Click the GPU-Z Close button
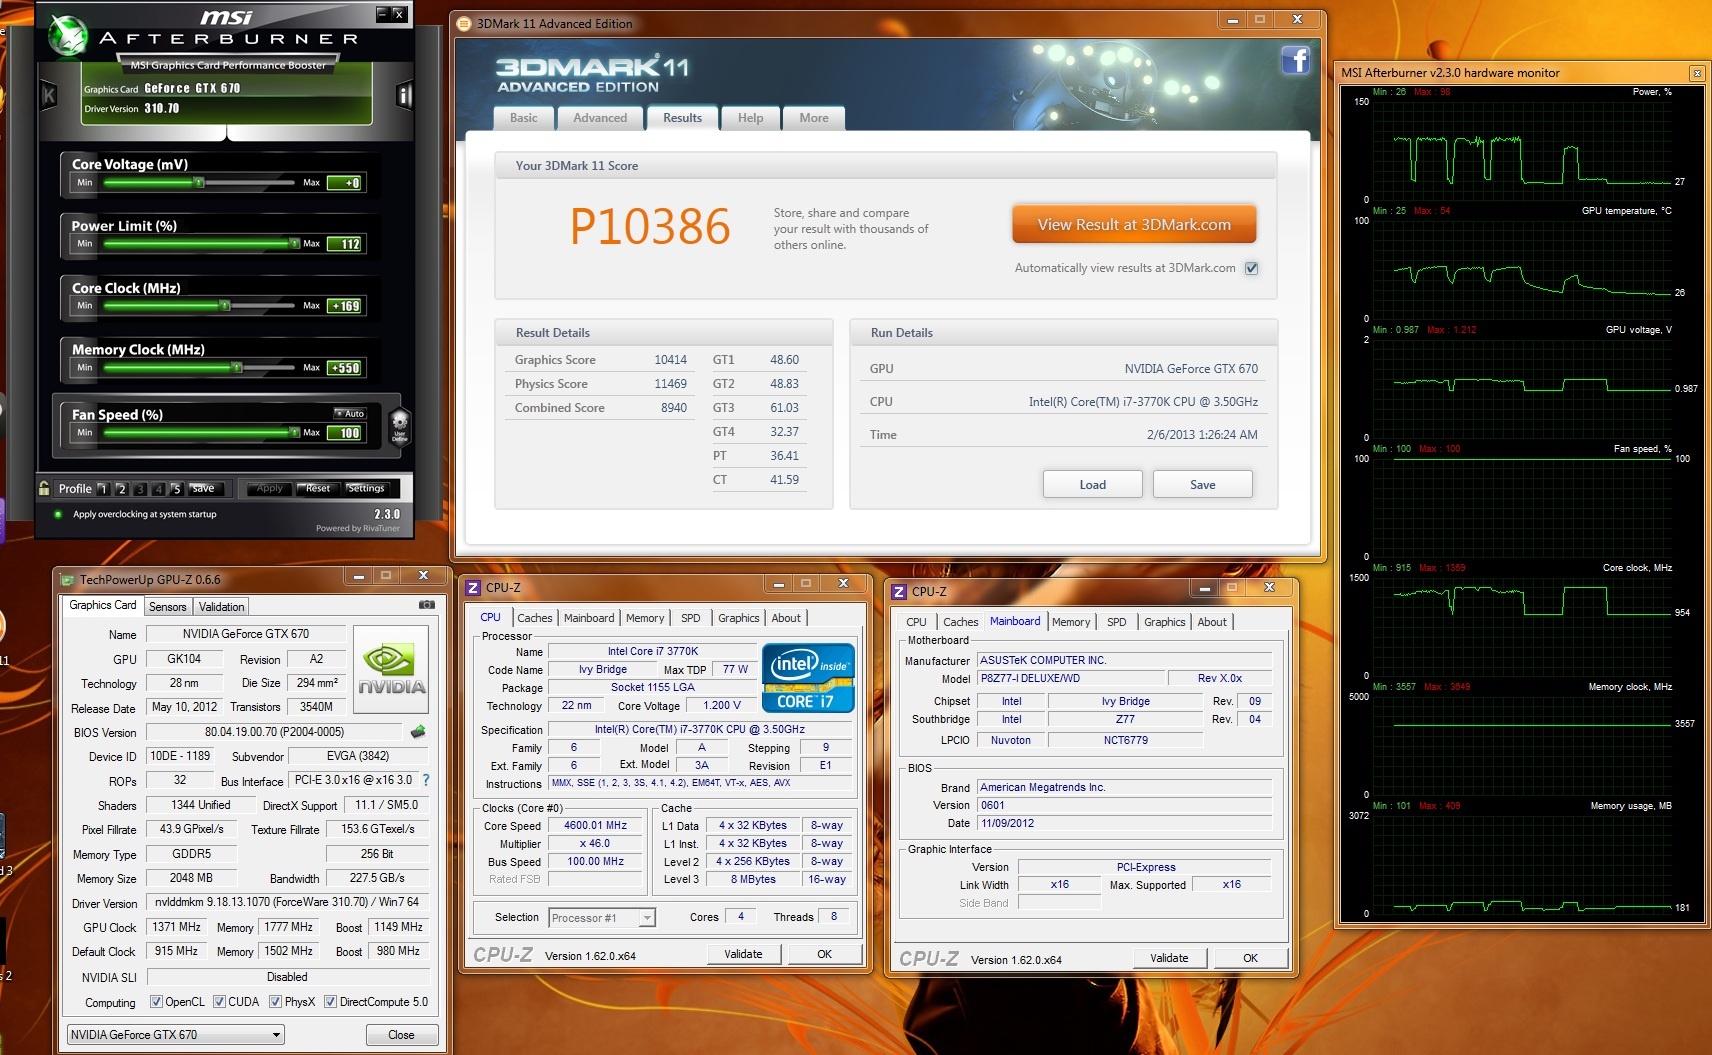This screenshot has width=1712, height=1055. 401,1035
